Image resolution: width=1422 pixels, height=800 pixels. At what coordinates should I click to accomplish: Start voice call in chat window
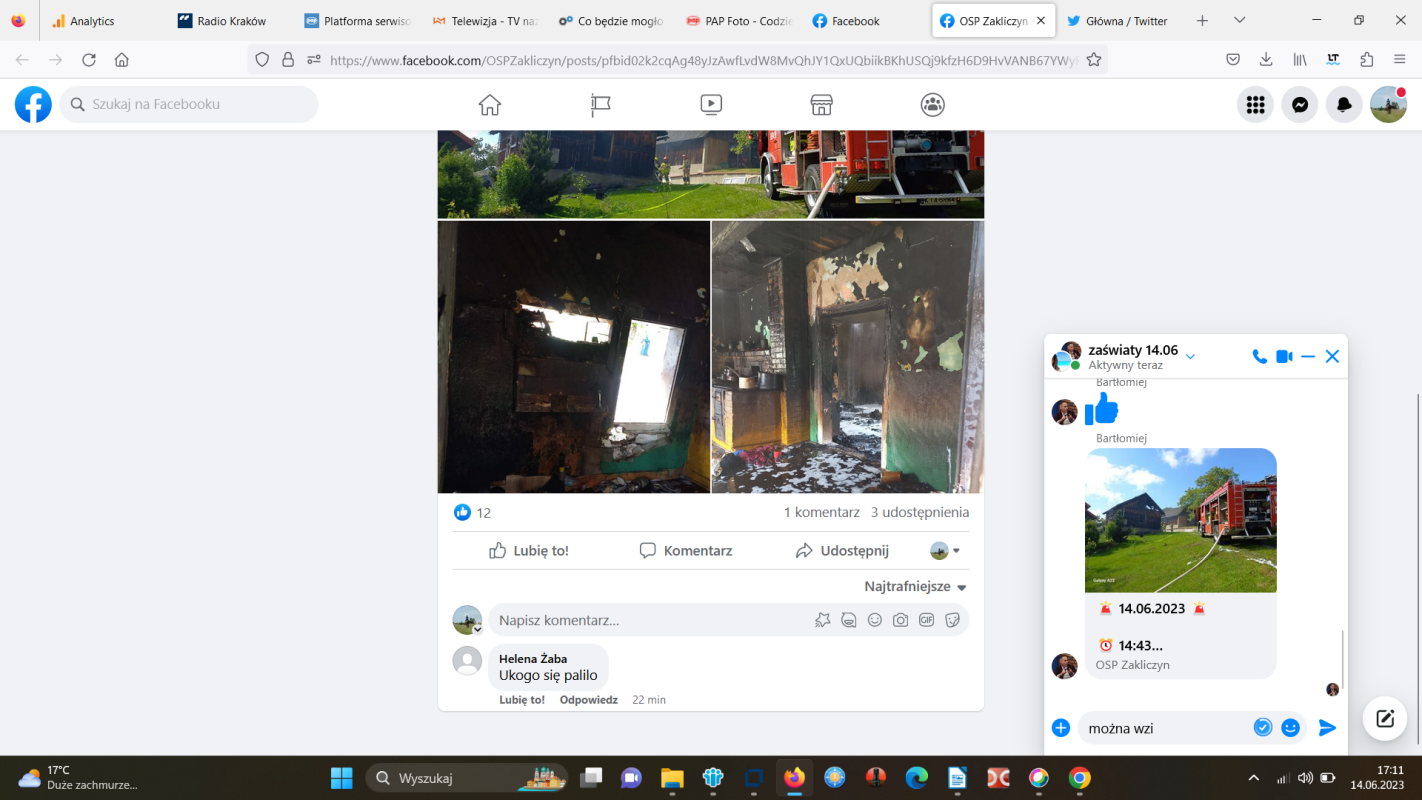[1259, 357]
